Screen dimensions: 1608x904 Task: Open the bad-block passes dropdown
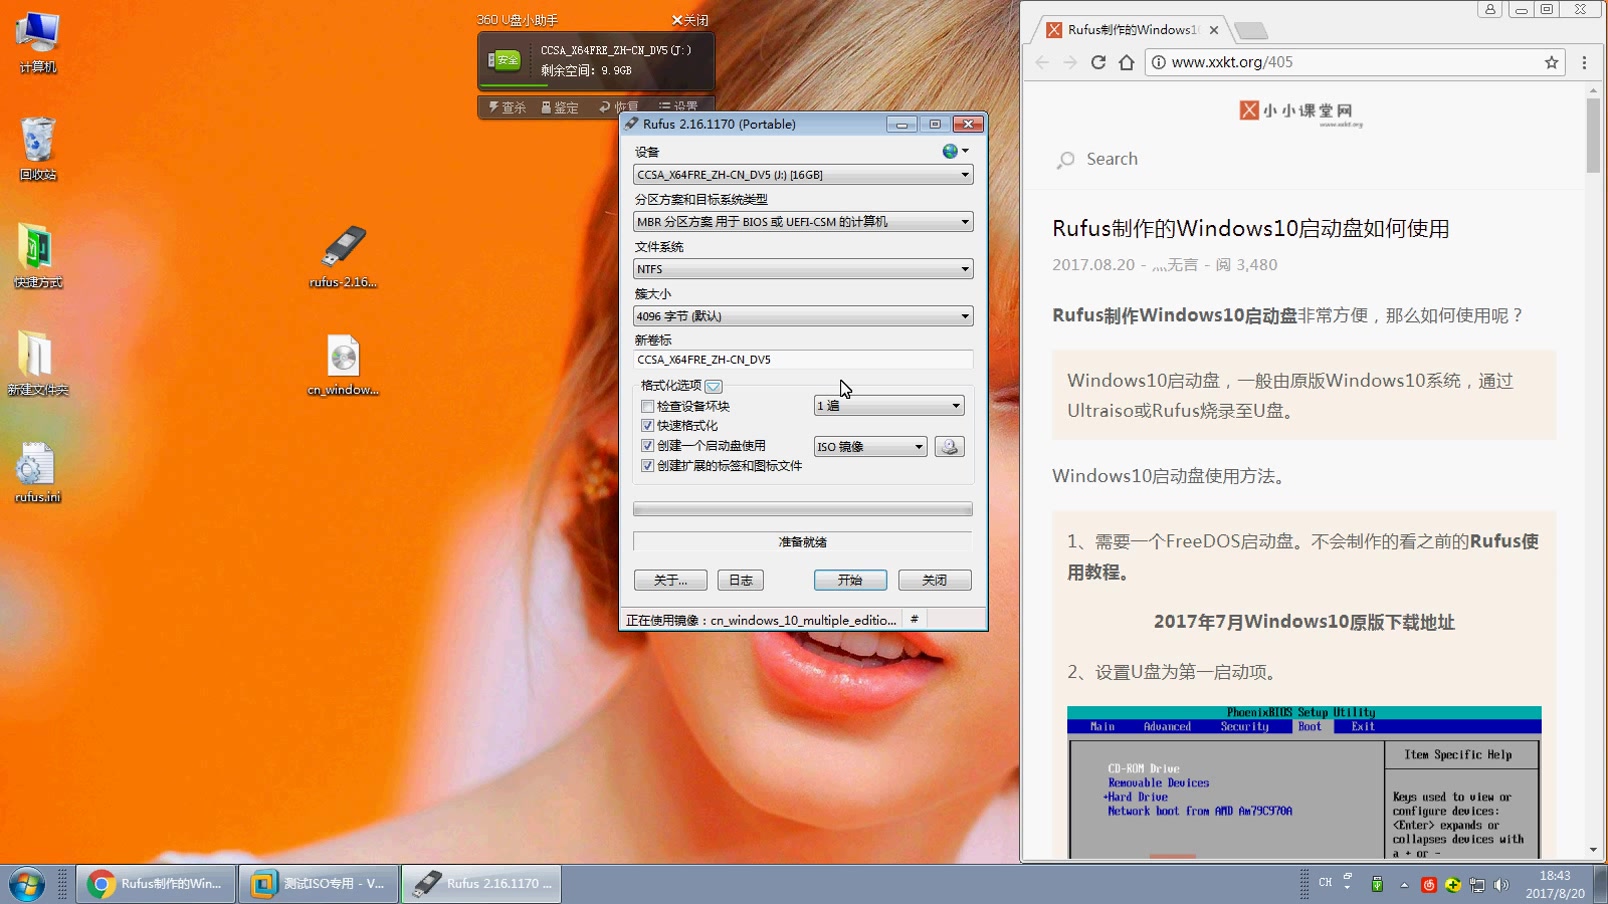coord(889,406)
